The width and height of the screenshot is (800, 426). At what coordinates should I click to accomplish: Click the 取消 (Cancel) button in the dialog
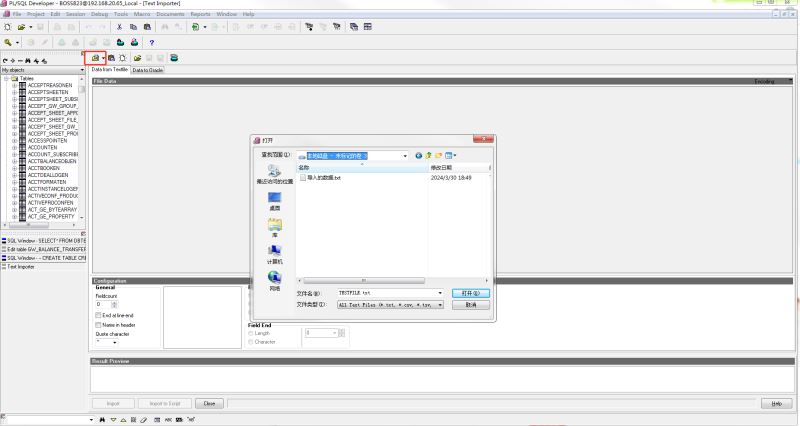point(470,305)
